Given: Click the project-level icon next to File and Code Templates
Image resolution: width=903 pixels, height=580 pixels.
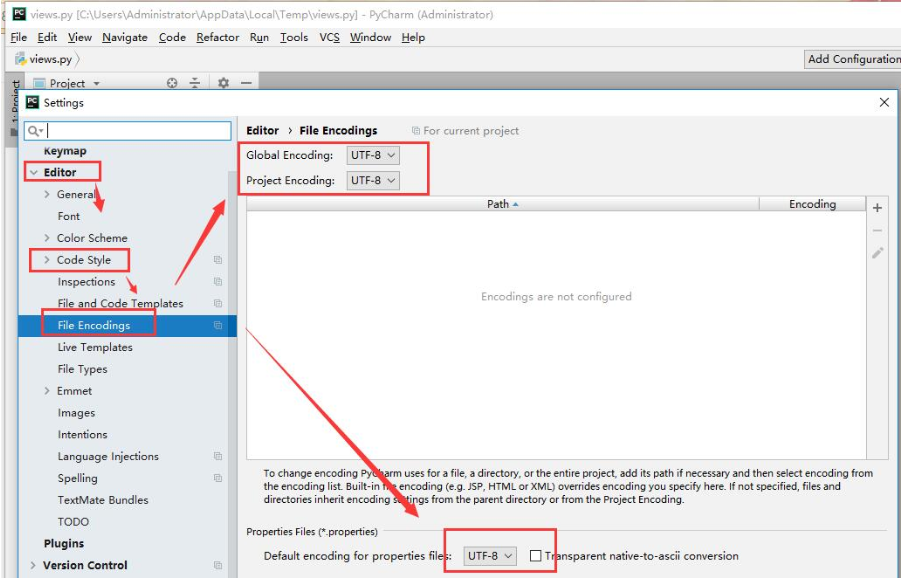Looking at the screenshot, I should 218,304.
